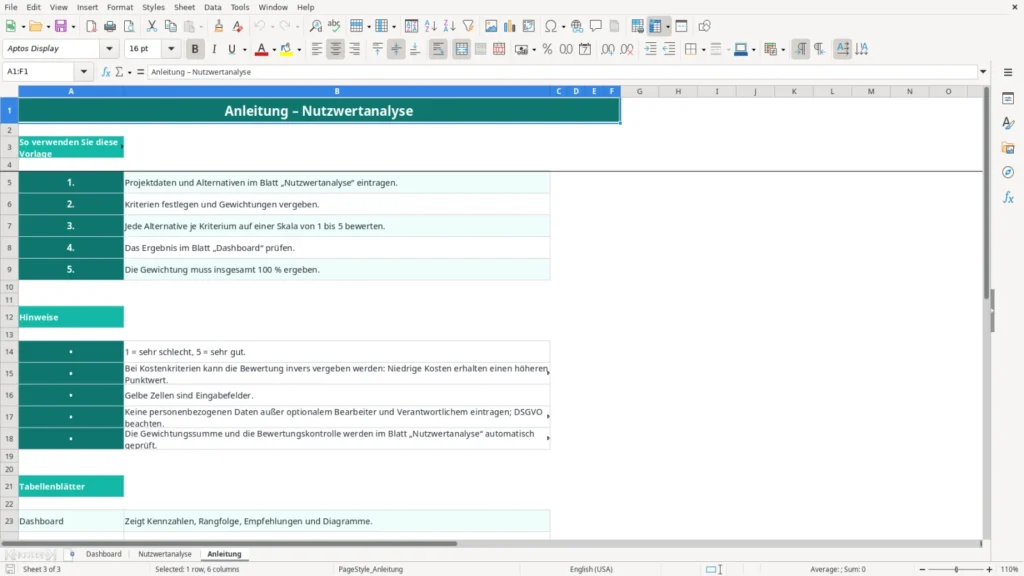Viewport: 1024px width, 576px height.
Task: Sort descending
Action: 449,26
